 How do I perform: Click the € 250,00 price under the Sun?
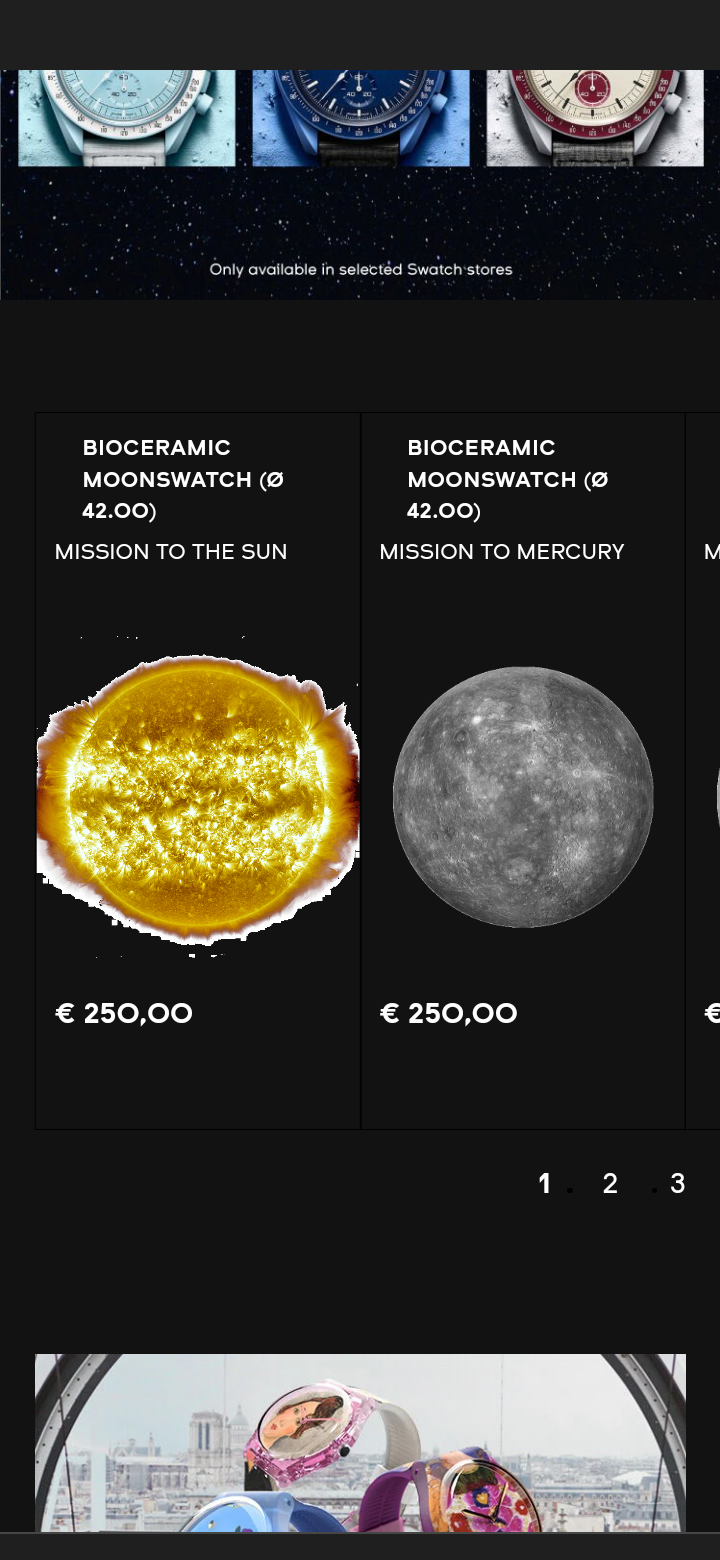click(x=124, y=1014)
